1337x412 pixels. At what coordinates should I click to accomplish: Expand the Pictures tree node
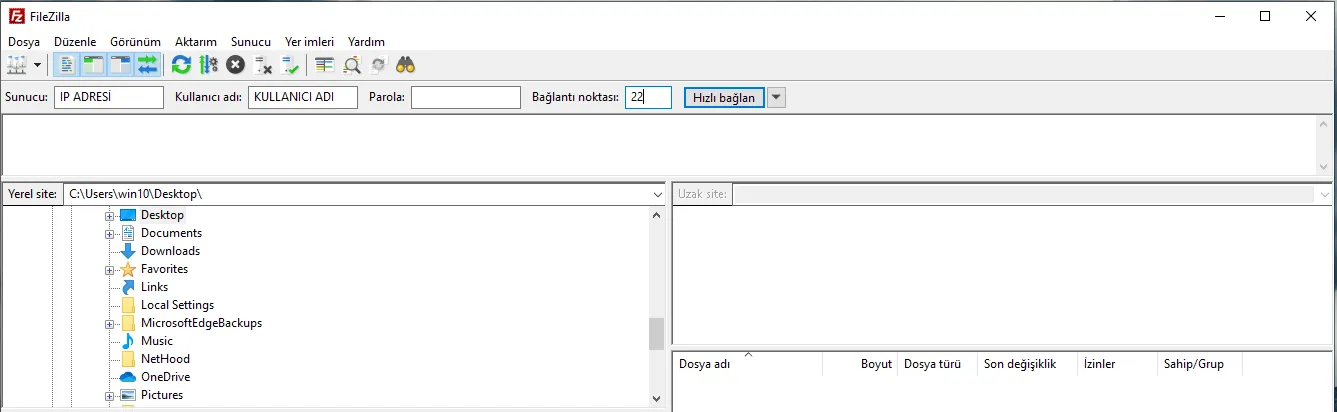point(109,395)
